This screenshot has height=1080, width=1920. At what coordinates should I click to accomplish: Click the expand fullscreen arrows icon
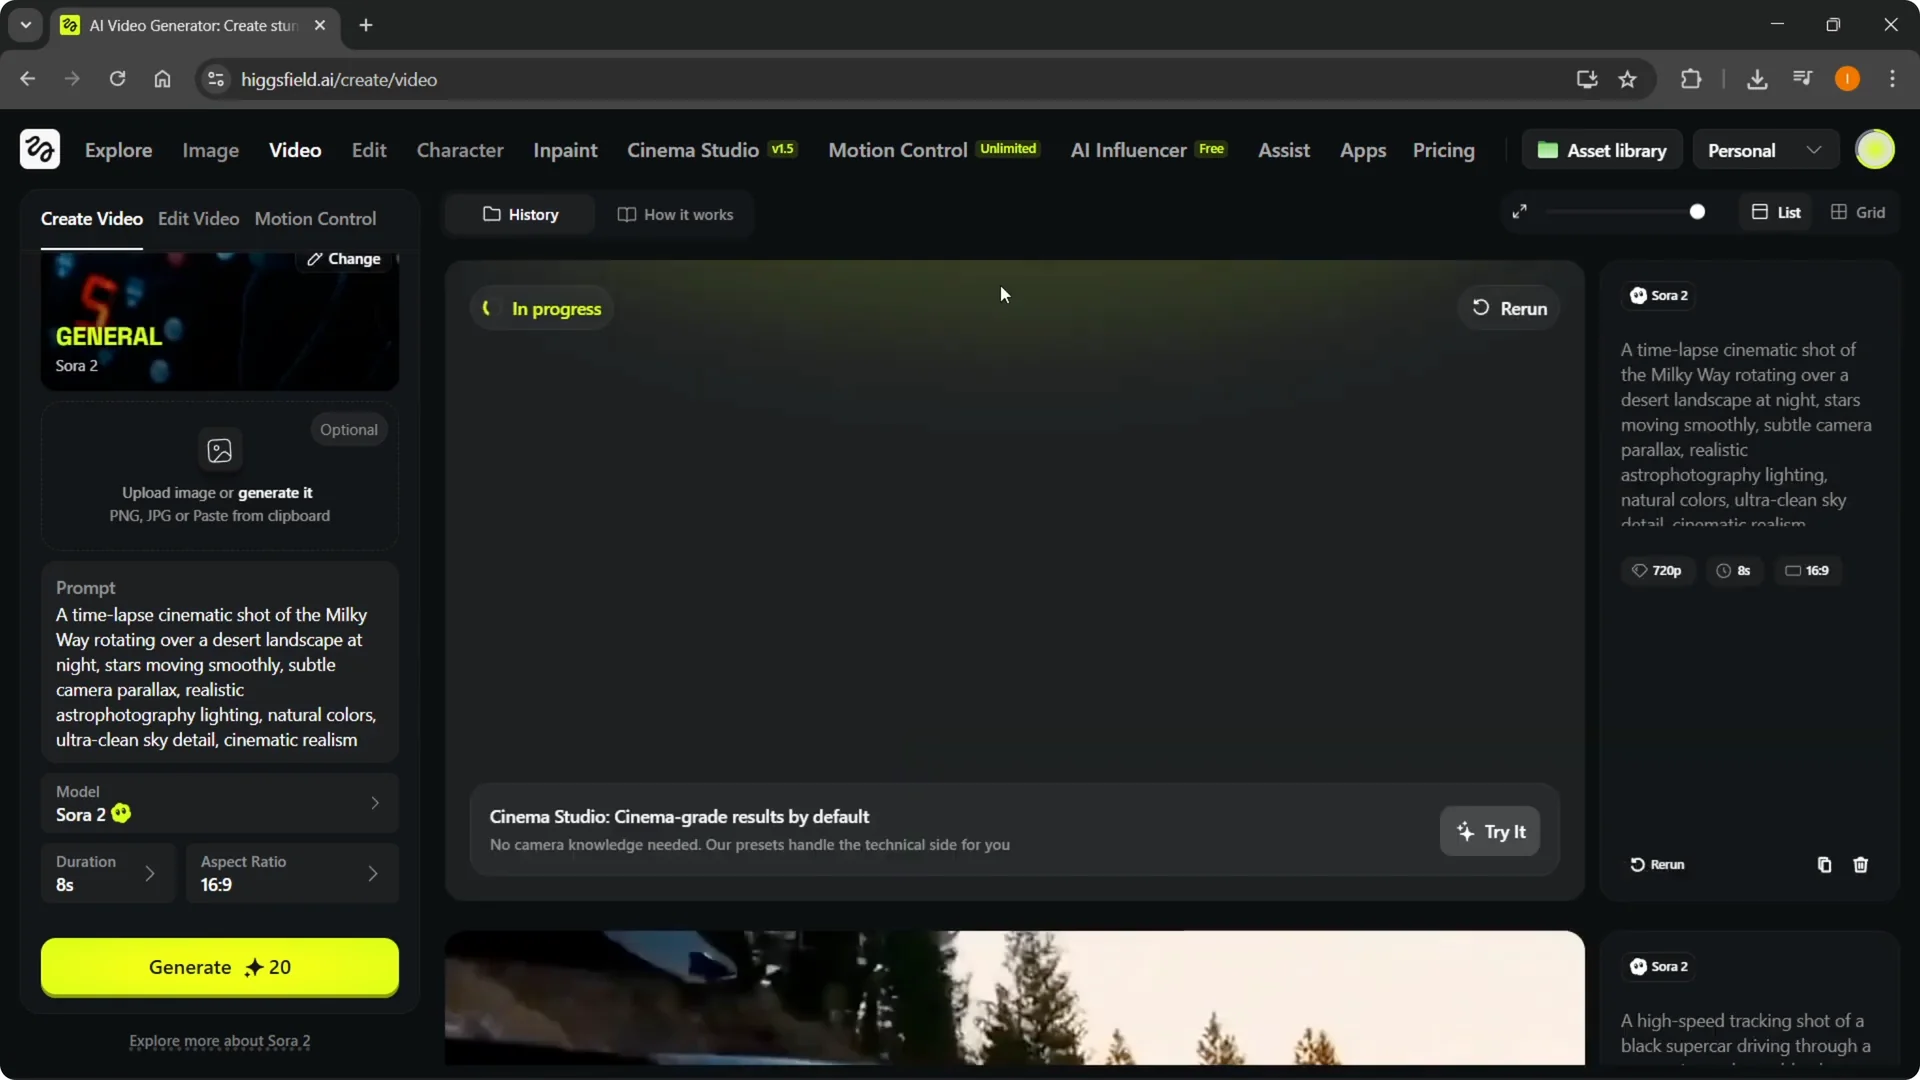pos(1520,211)
